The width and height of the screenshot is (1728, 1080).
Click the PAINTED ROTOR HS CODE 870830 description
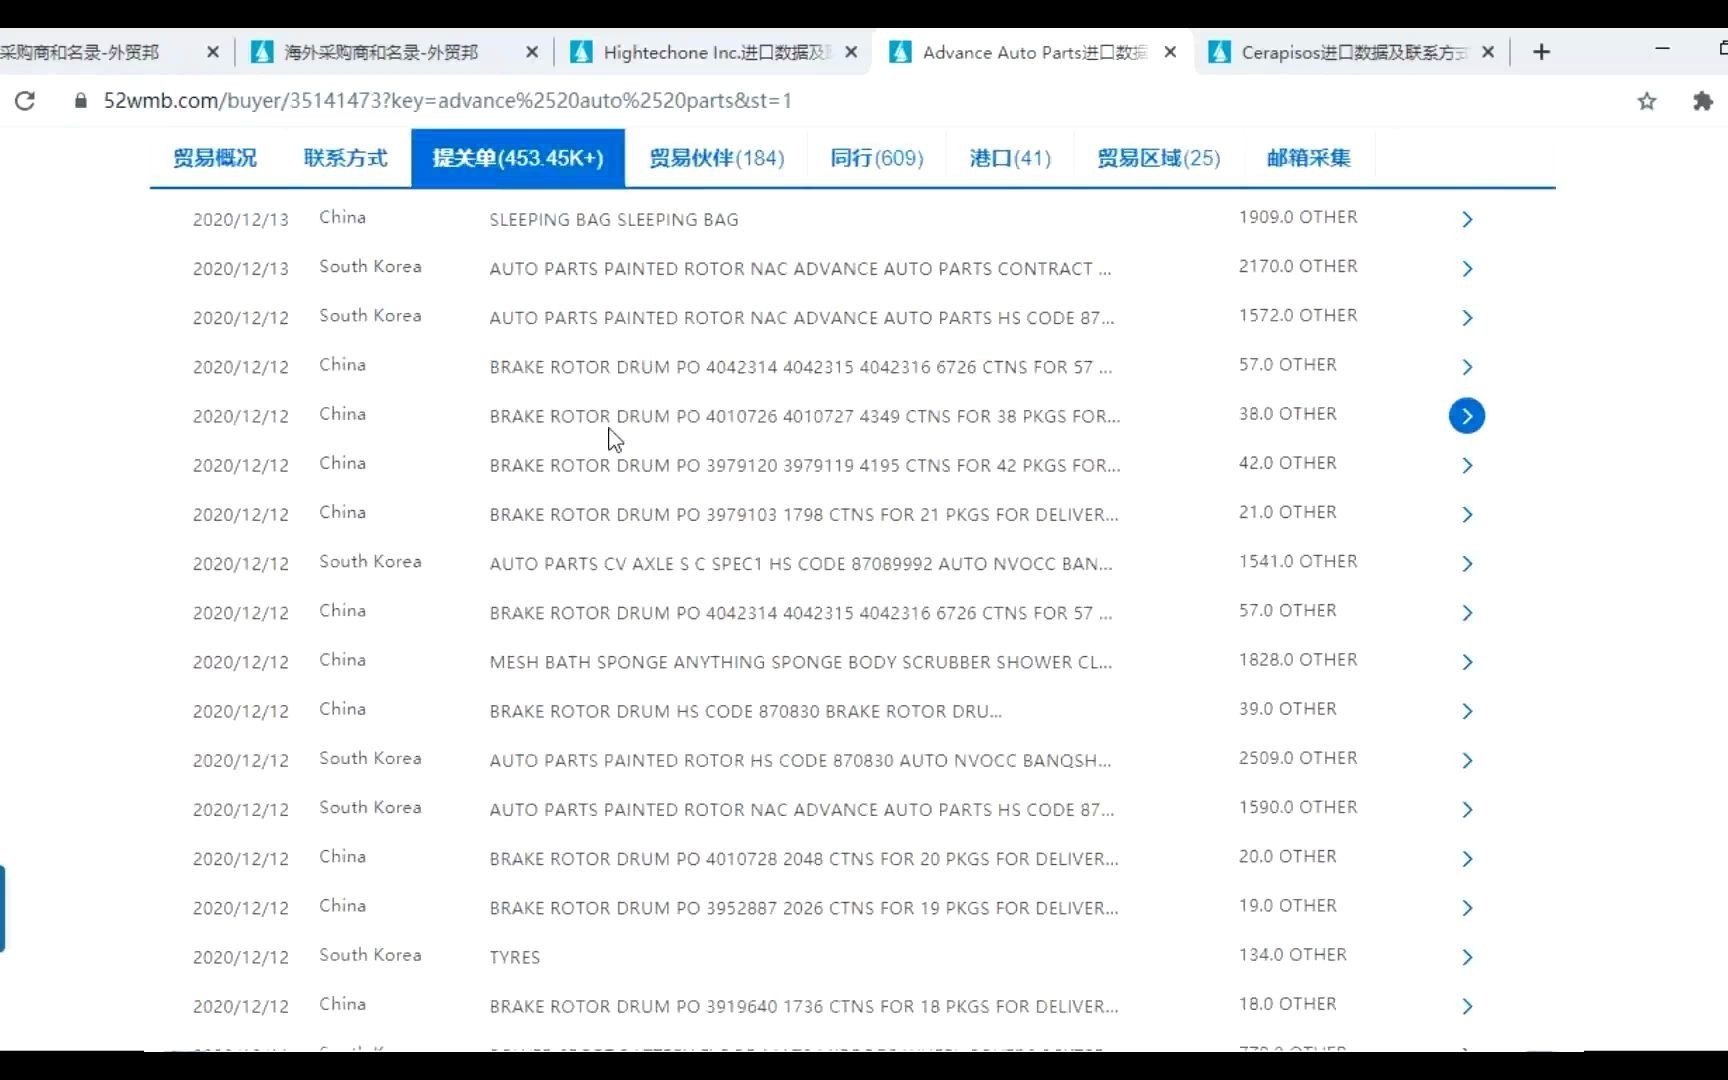(x=800, y=760)
